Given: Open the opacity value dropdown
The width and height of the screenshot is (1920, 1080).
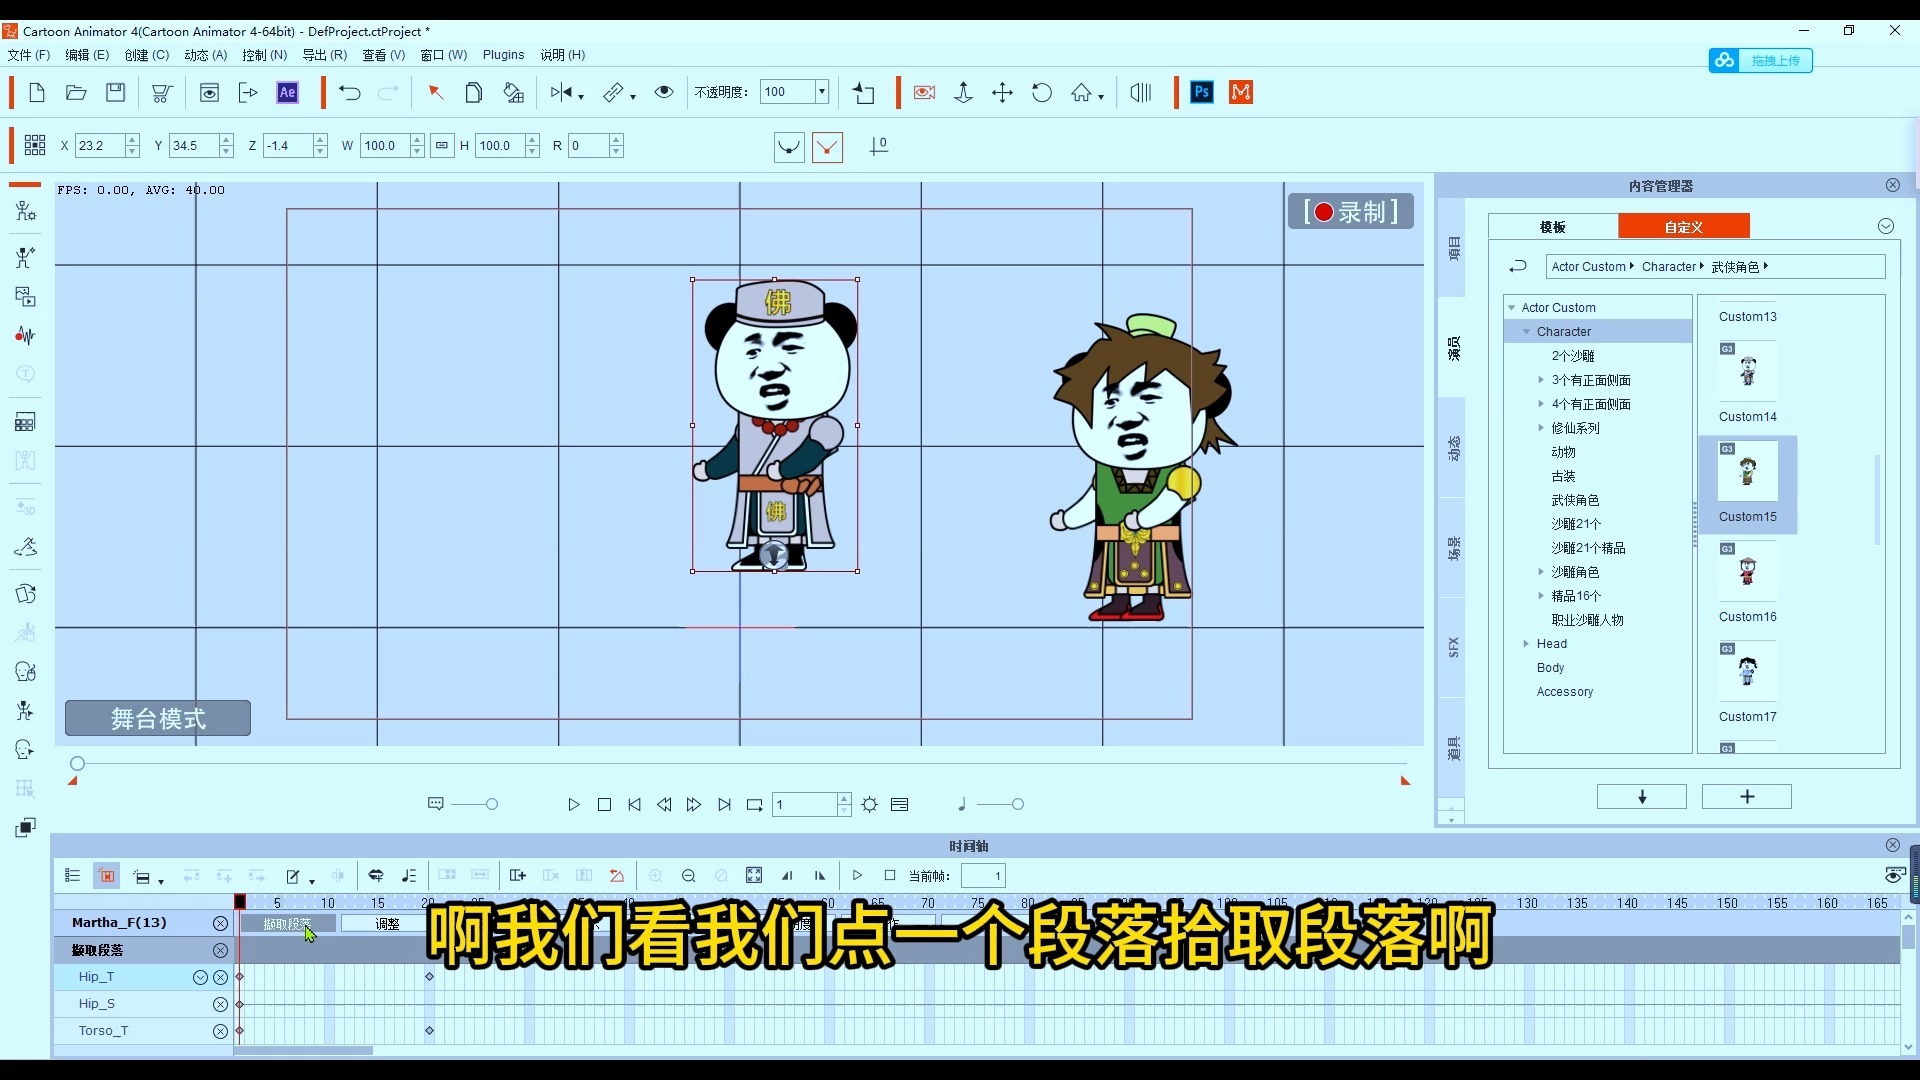Looking at the screenshot, I should click(x=821, y=91).
